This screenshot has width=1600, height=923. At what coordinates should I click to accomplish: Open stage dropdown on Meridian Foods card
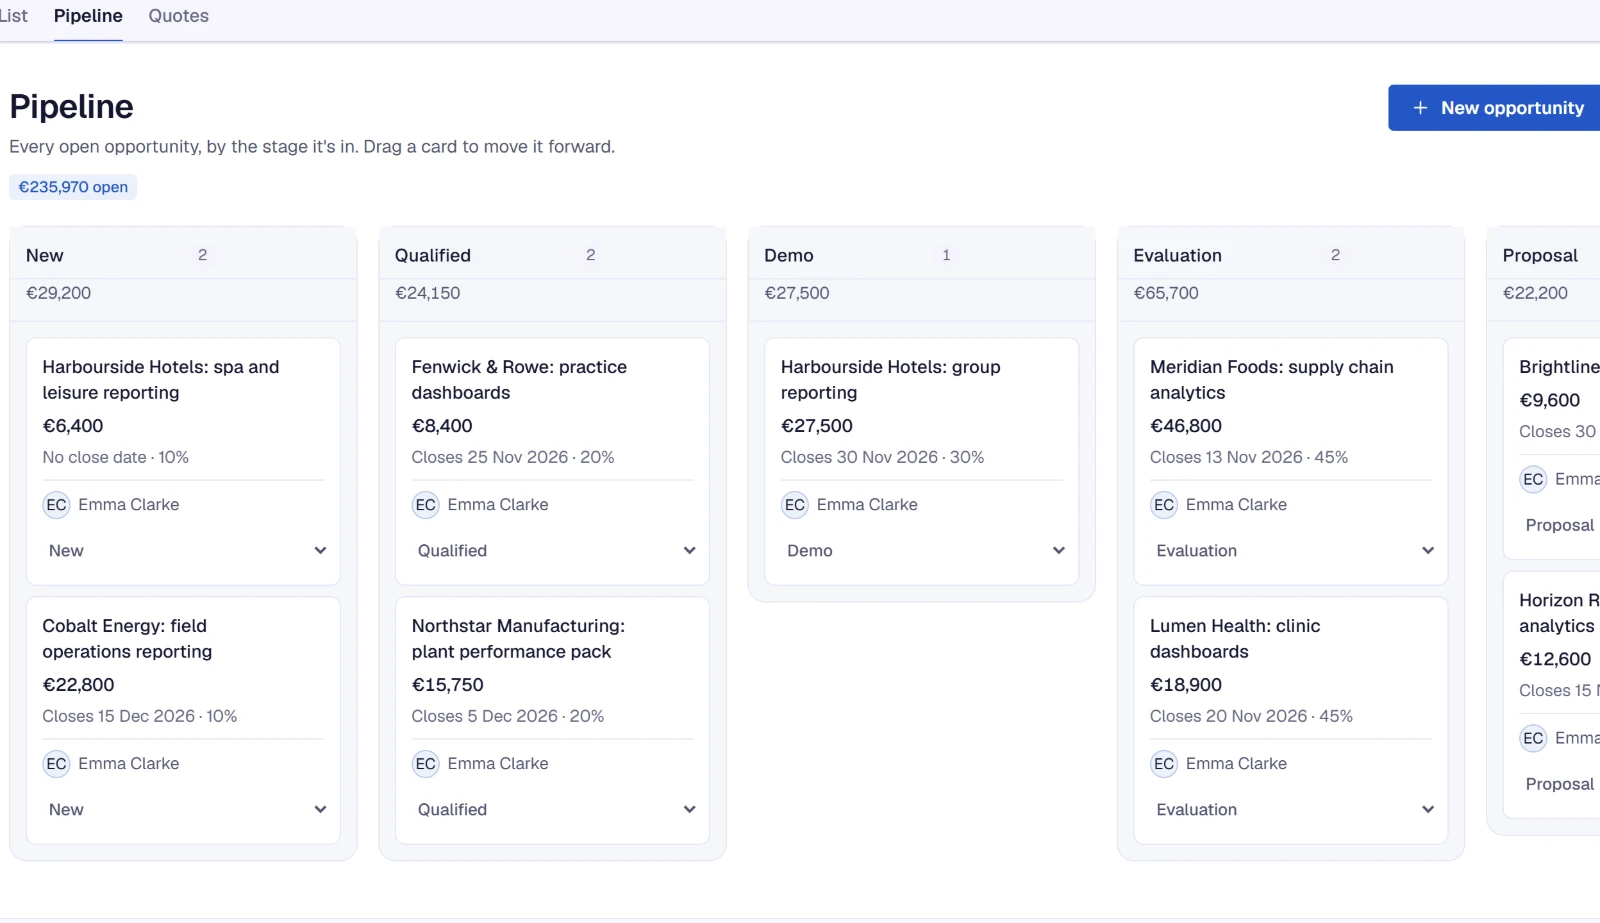click(x=1291, y=551)
